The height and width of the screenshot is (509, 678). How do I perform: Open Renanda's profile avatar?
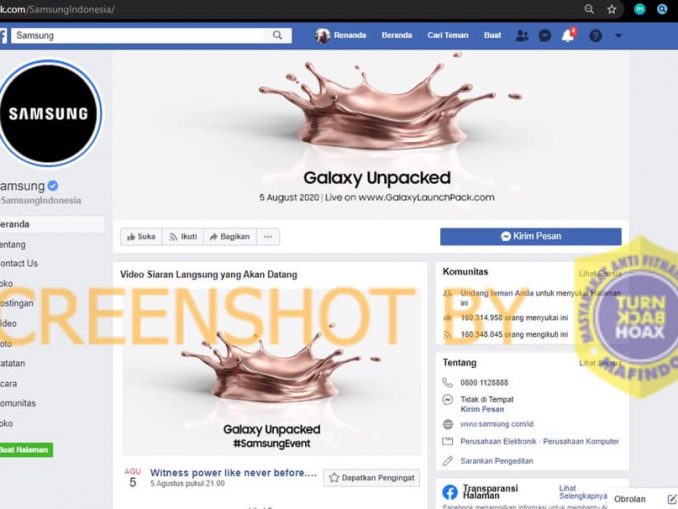322,35
